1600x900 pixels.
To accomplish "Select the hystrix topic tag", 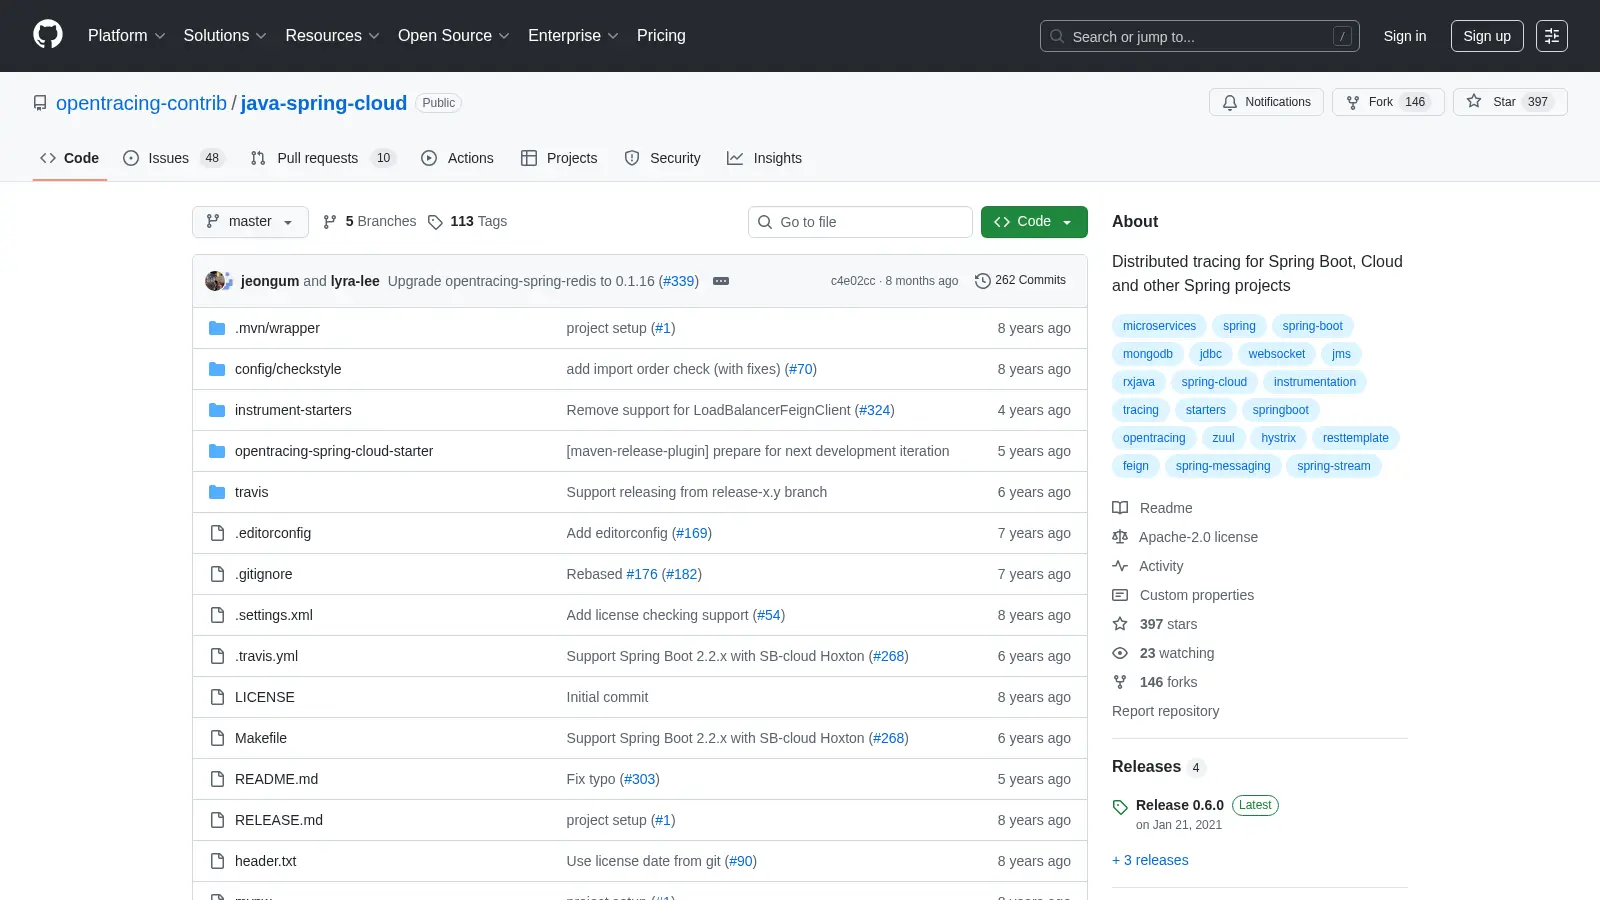I will pos(1278,438).
